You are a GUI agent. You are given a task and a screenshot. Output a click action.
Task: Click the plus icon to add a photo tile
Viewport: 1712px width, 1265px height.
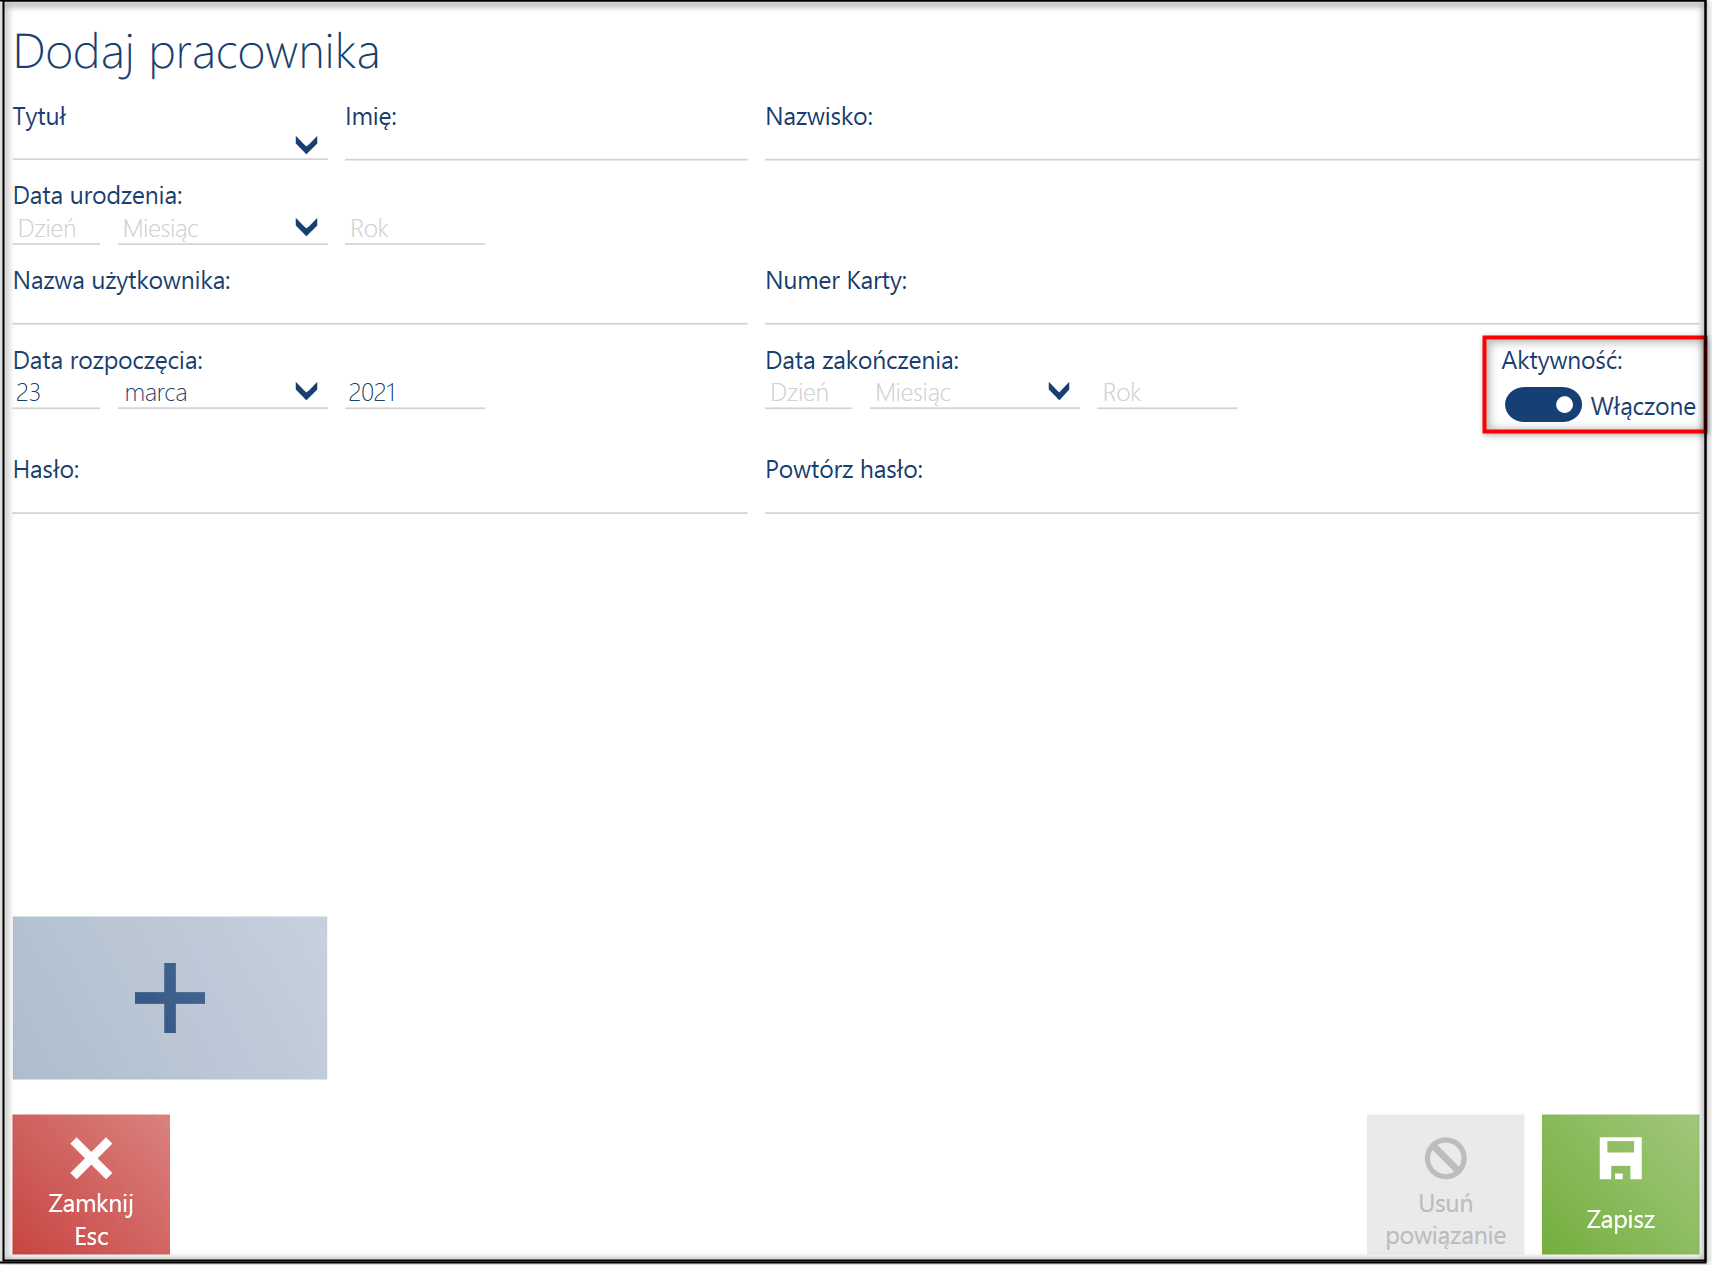170,997
